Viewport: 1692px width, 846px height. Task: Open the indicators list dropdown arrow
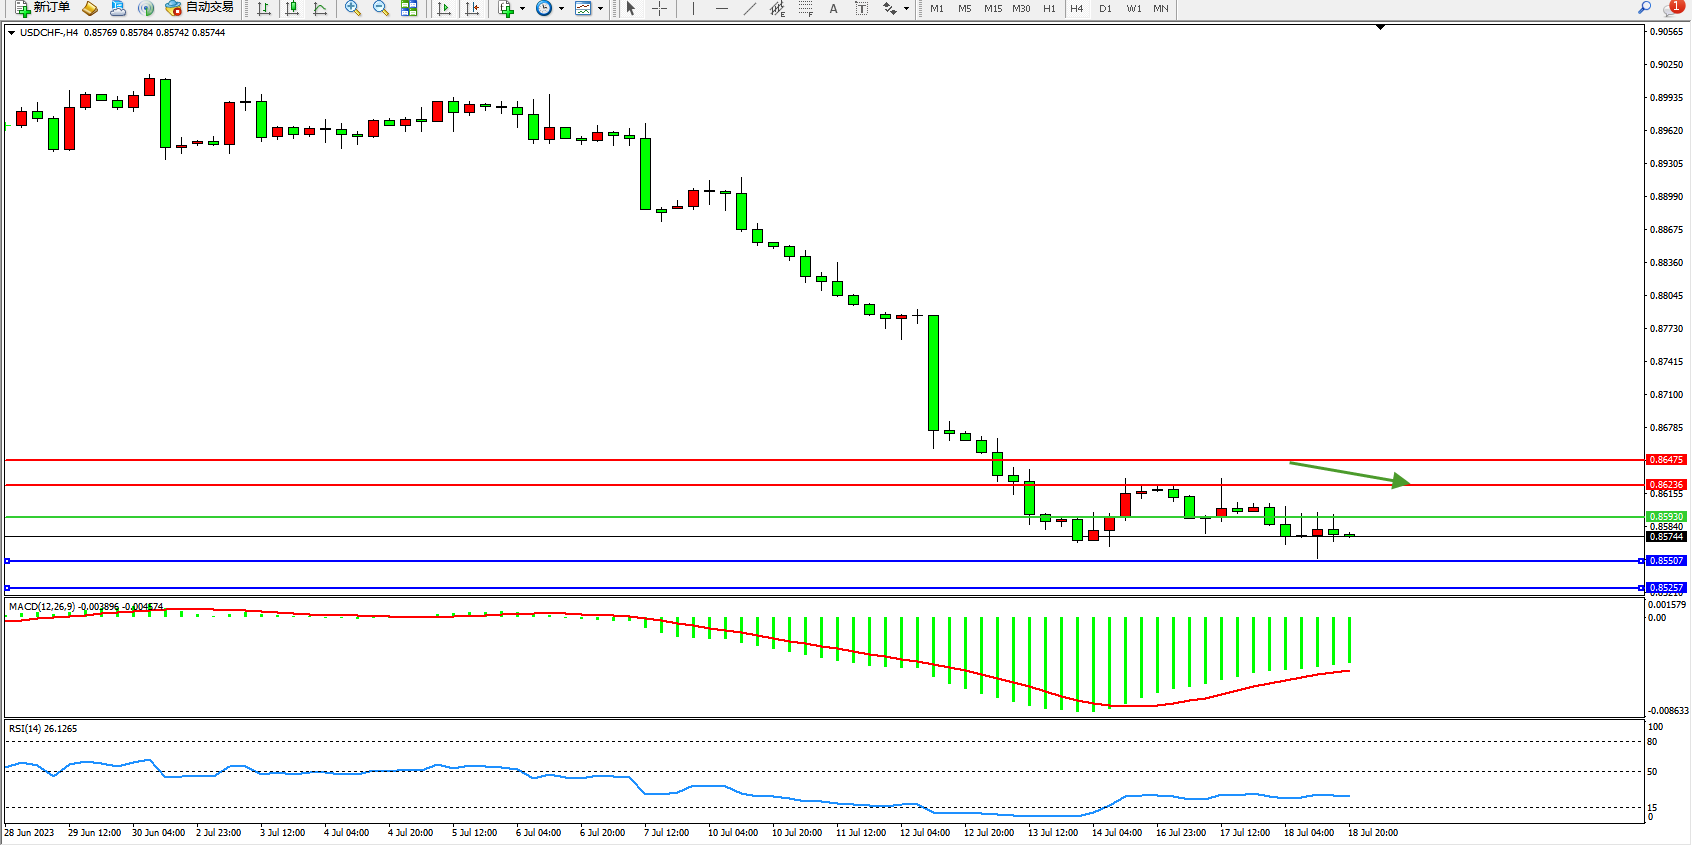522,8
